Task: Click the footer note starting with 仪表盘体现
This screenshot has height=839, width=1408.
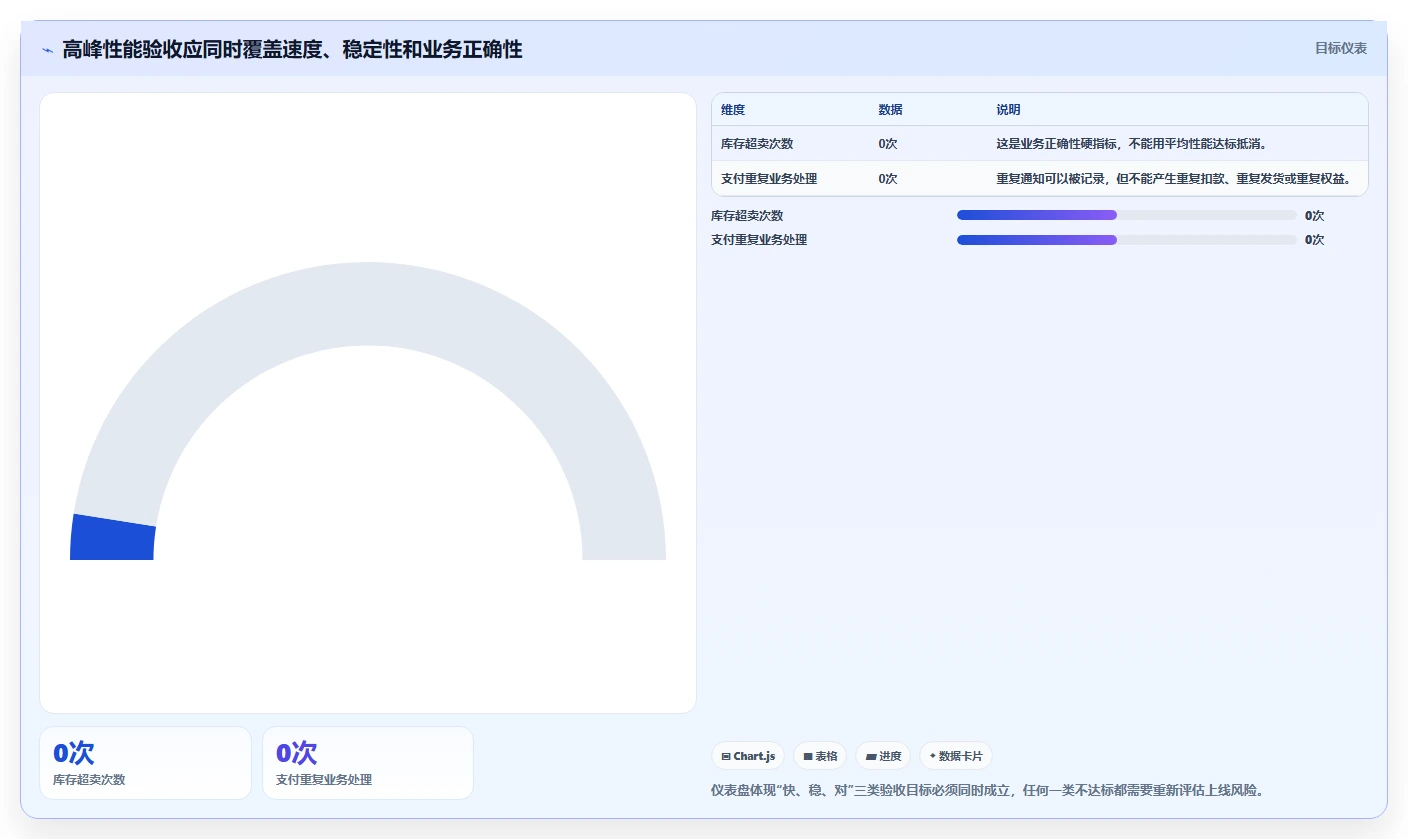Action: 988,790
